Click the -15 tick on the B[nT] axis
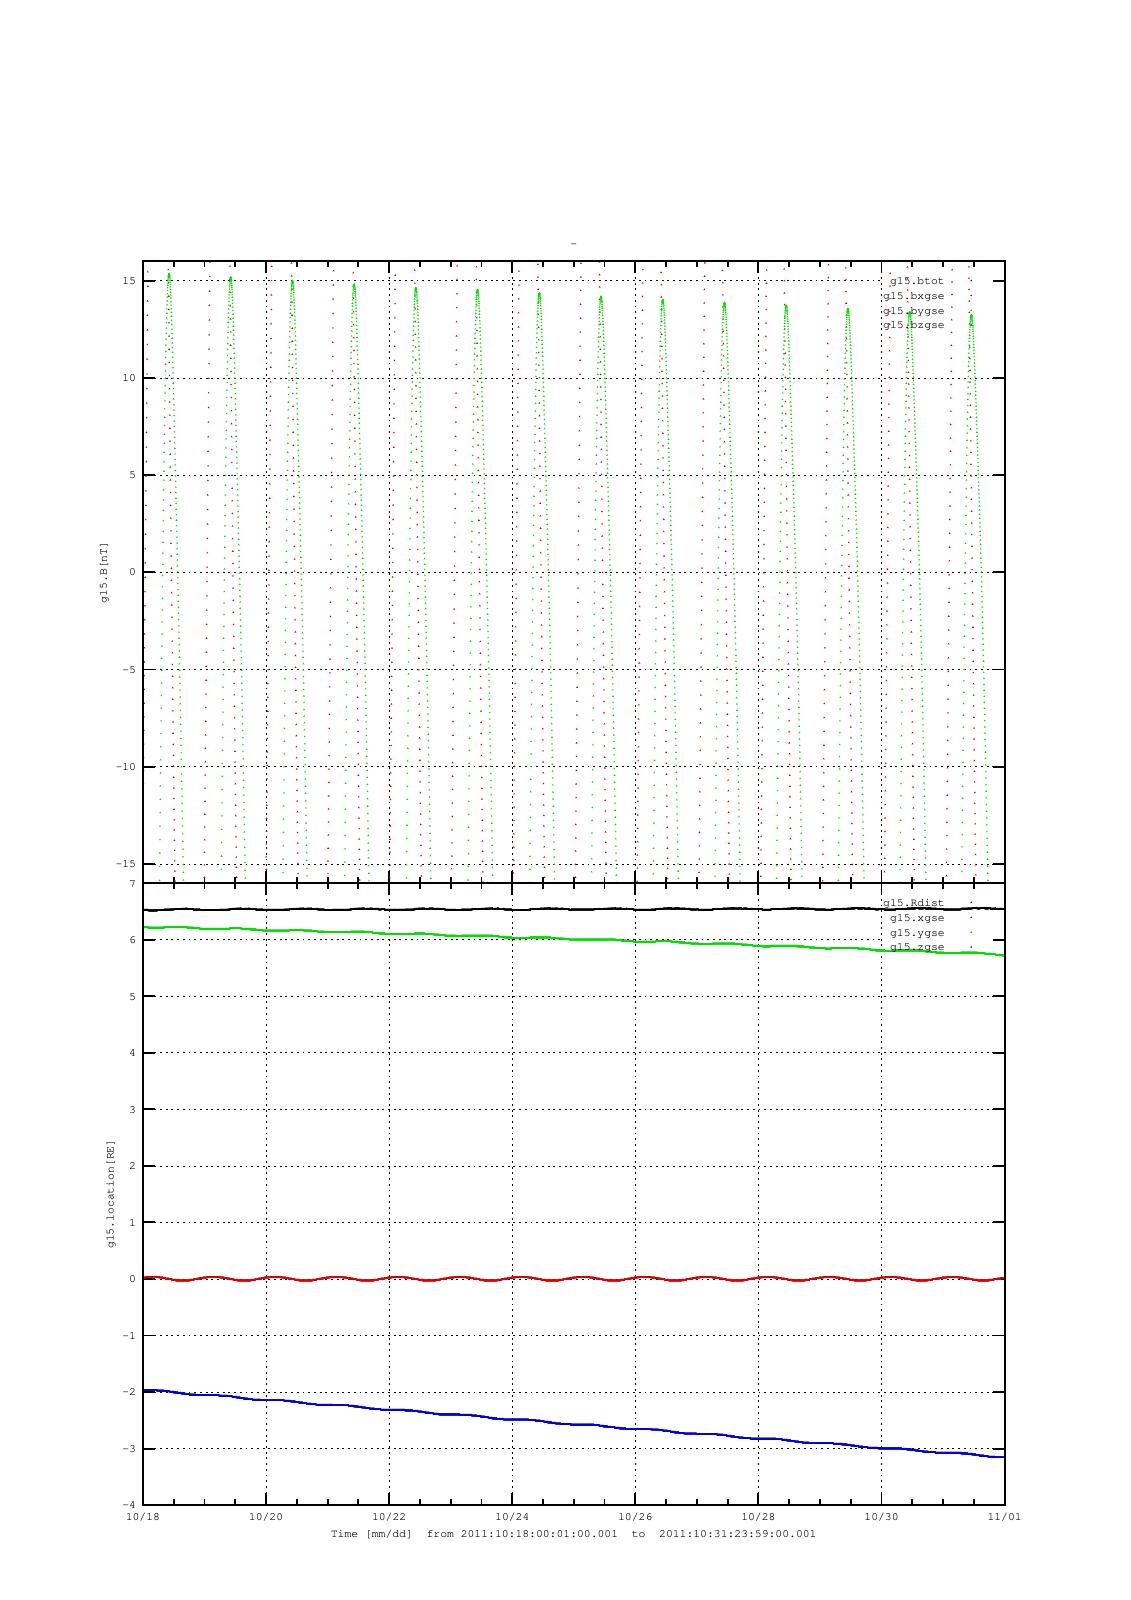The width and height of the screenshot is (1131, 1600). coord(126,864)
